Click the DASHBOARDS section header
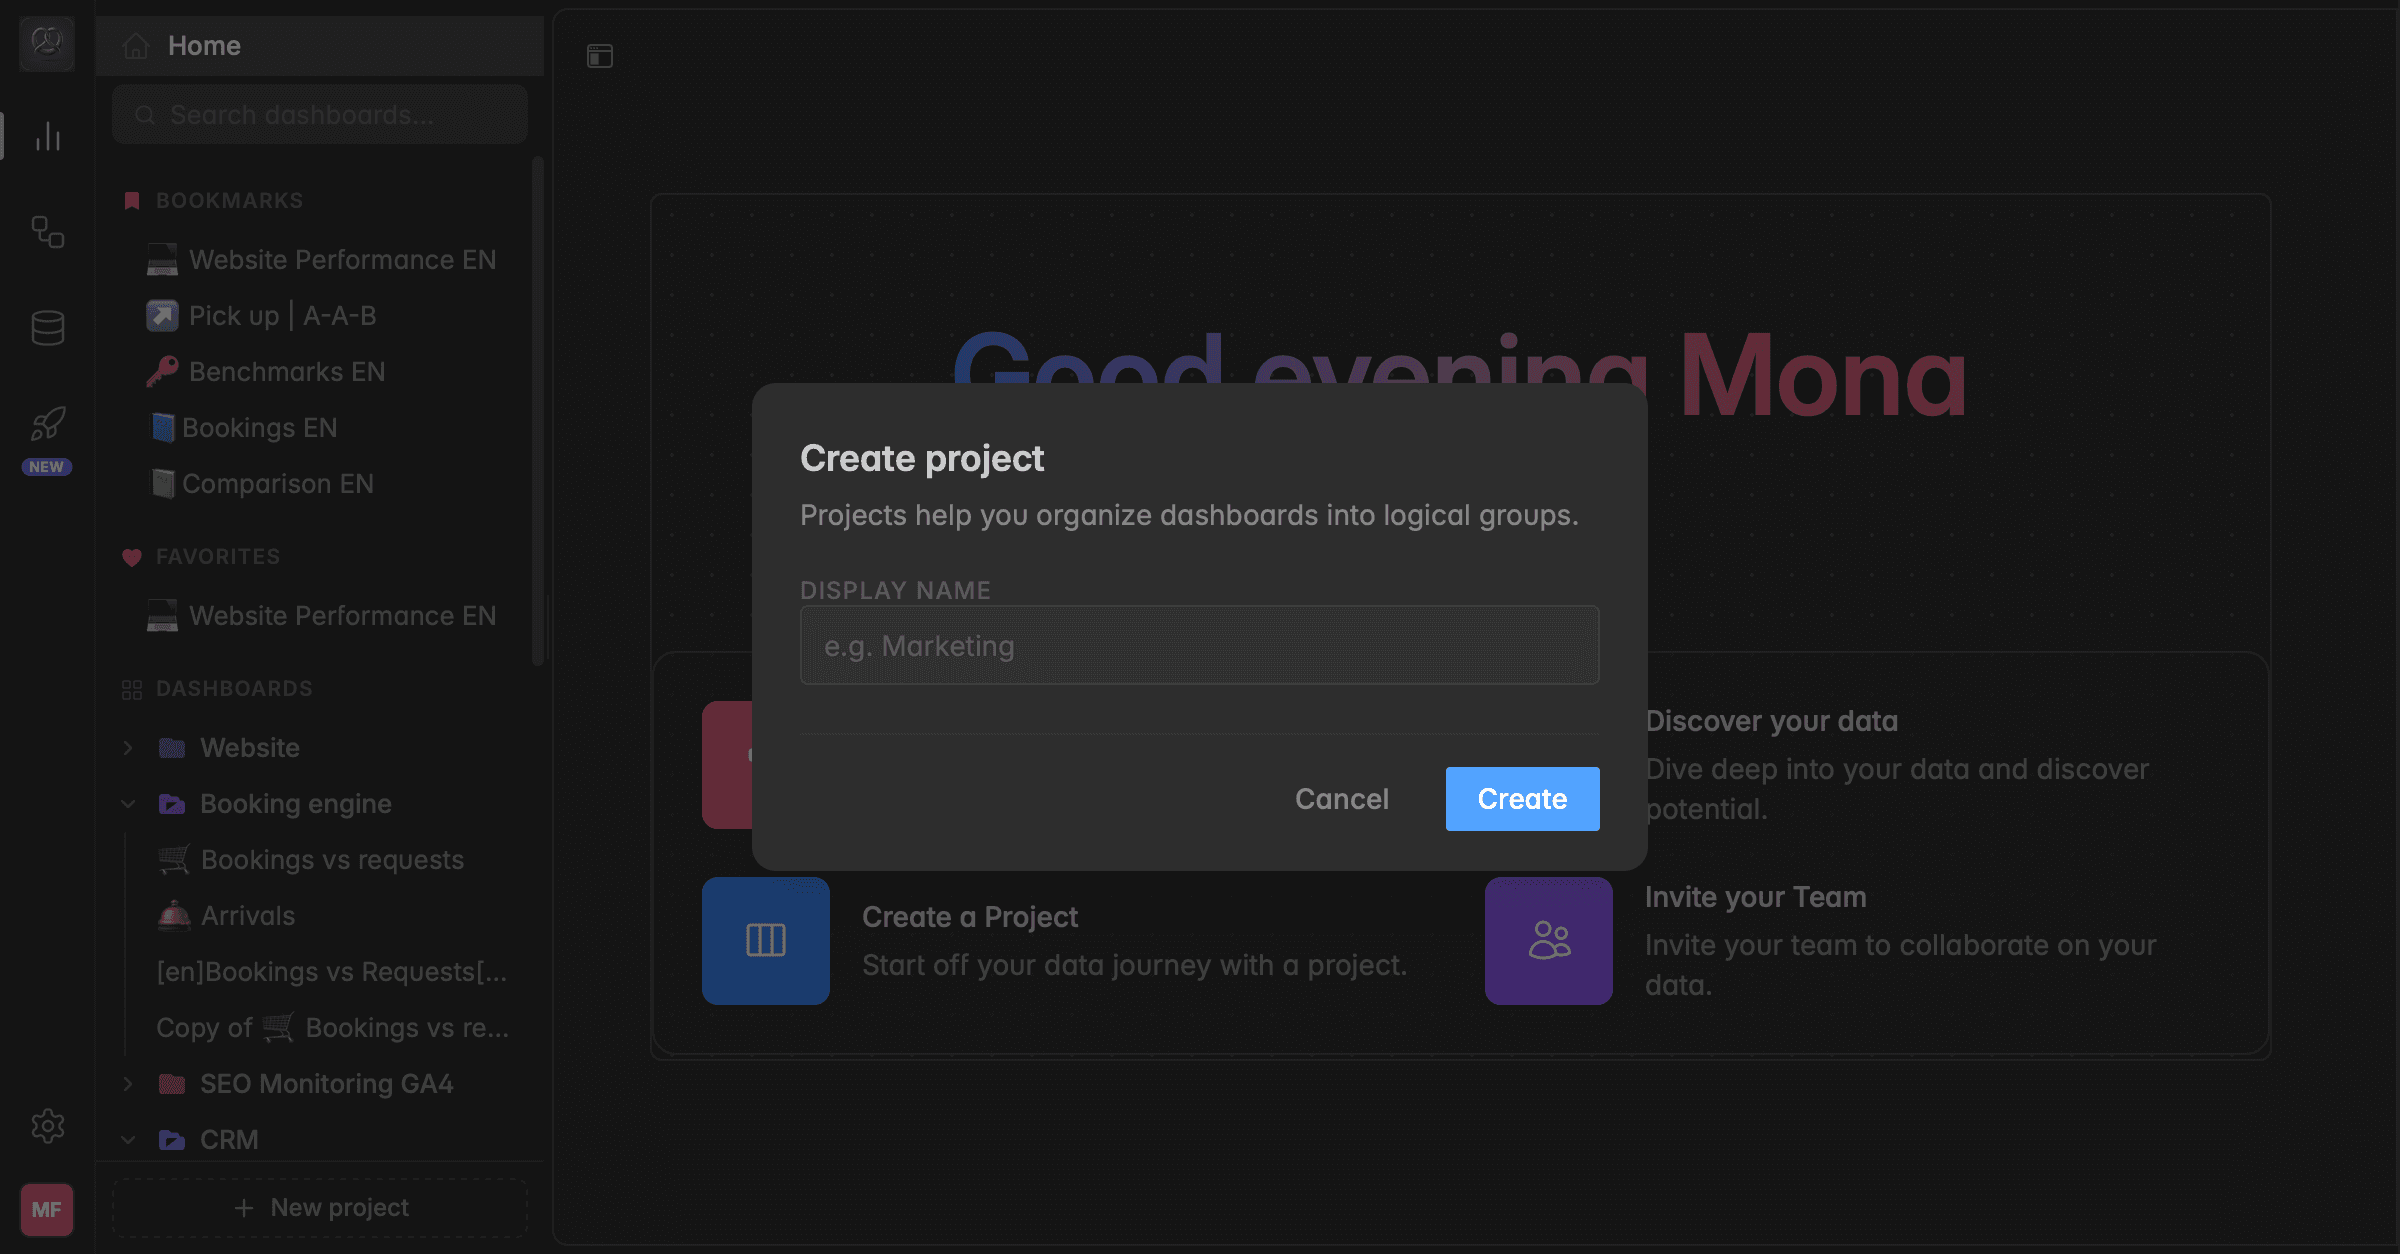Viewport: 2400px width, 1254px height. point(234,689)
